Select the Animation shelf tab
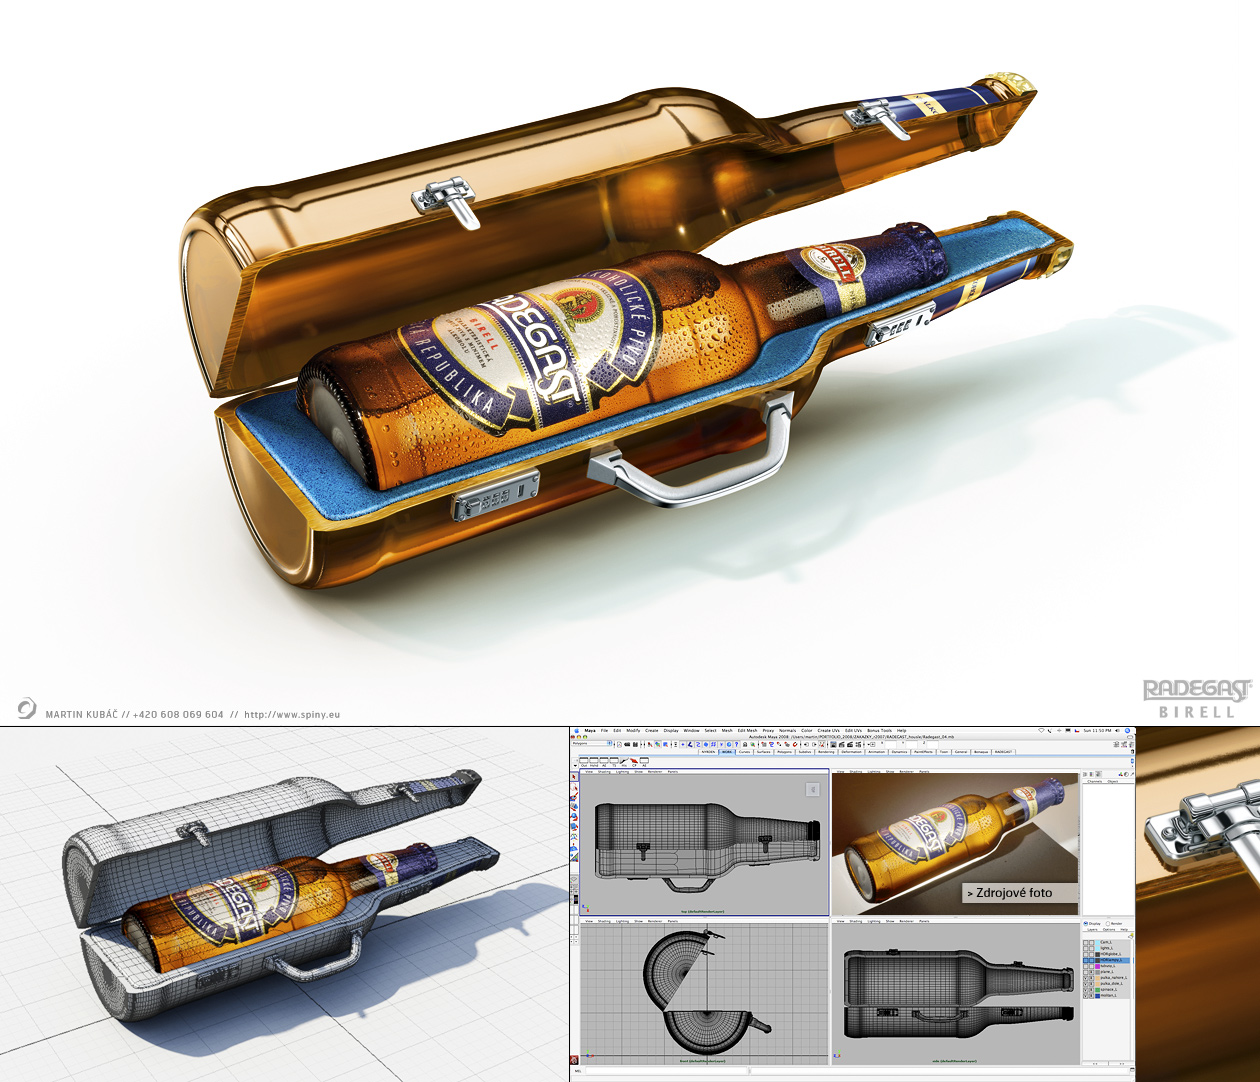This screenshot has height=1082, width=1260. (x=877, y=752)
